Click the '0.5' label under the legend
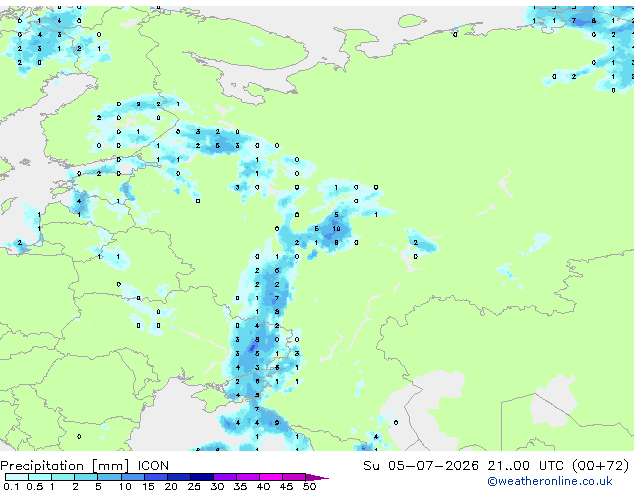634x490 pixels. pyautogui.click(x=35, y=486)
